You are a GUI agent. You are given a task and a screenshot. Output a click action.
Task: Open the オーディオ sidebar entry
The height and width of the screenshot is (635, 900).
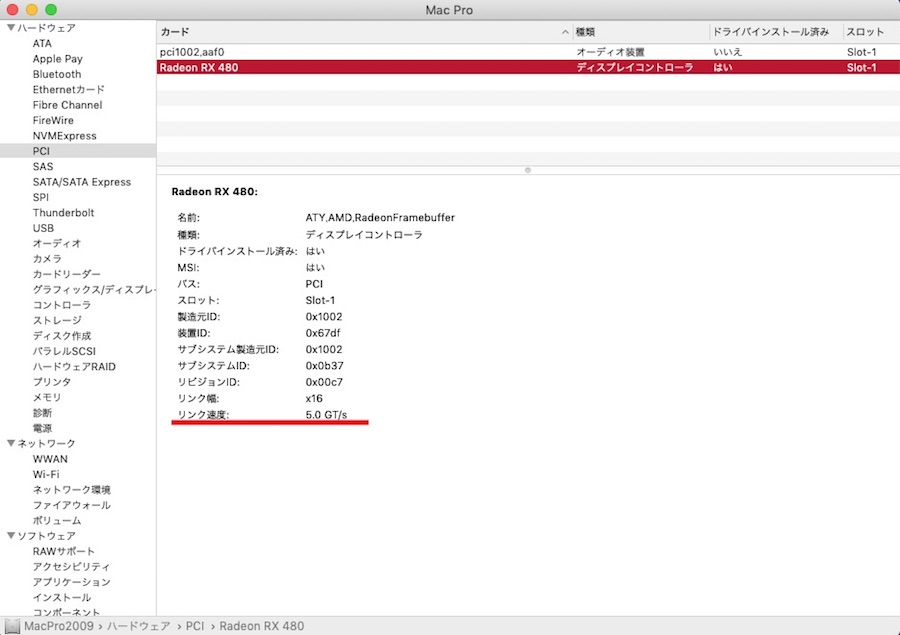[57, 243]
